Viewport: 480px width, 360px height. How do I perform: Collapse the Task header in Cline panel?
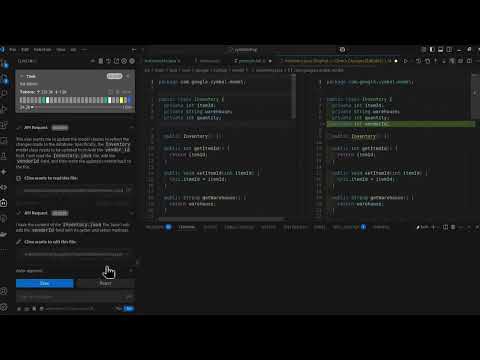(22, 76)
